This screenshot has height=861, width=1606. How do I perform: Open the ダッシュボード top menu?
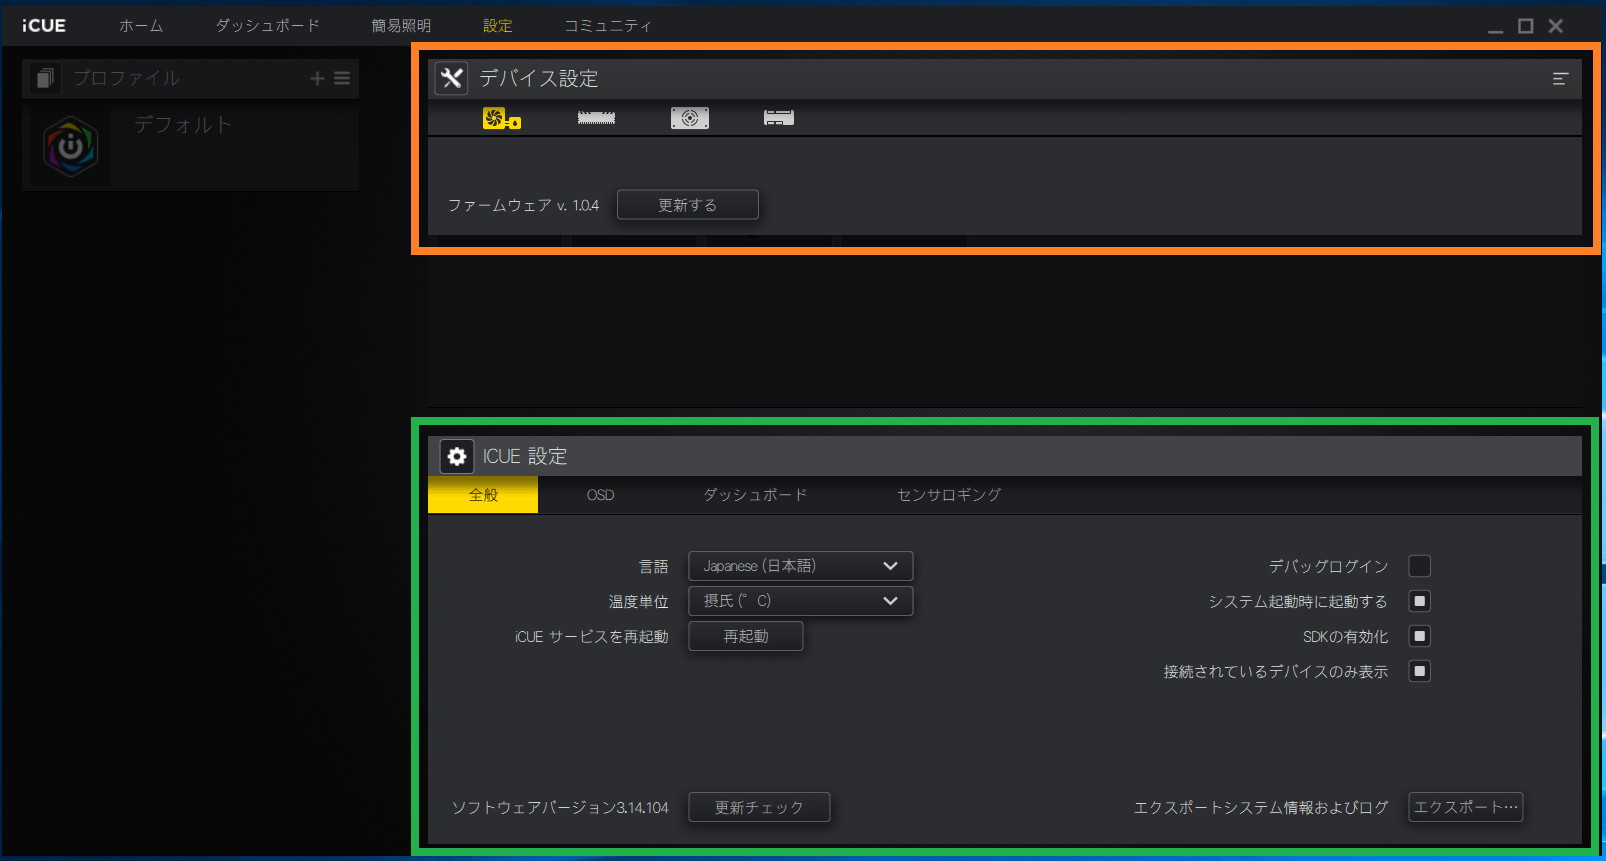tap(268, 26)
